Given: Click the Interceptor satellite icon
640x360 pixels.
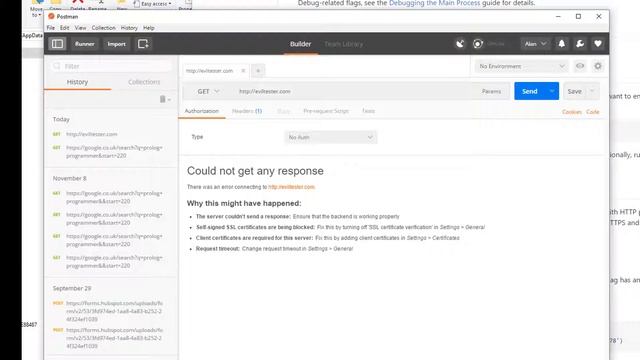Looking at the screenshot, I should coord(460,44).
